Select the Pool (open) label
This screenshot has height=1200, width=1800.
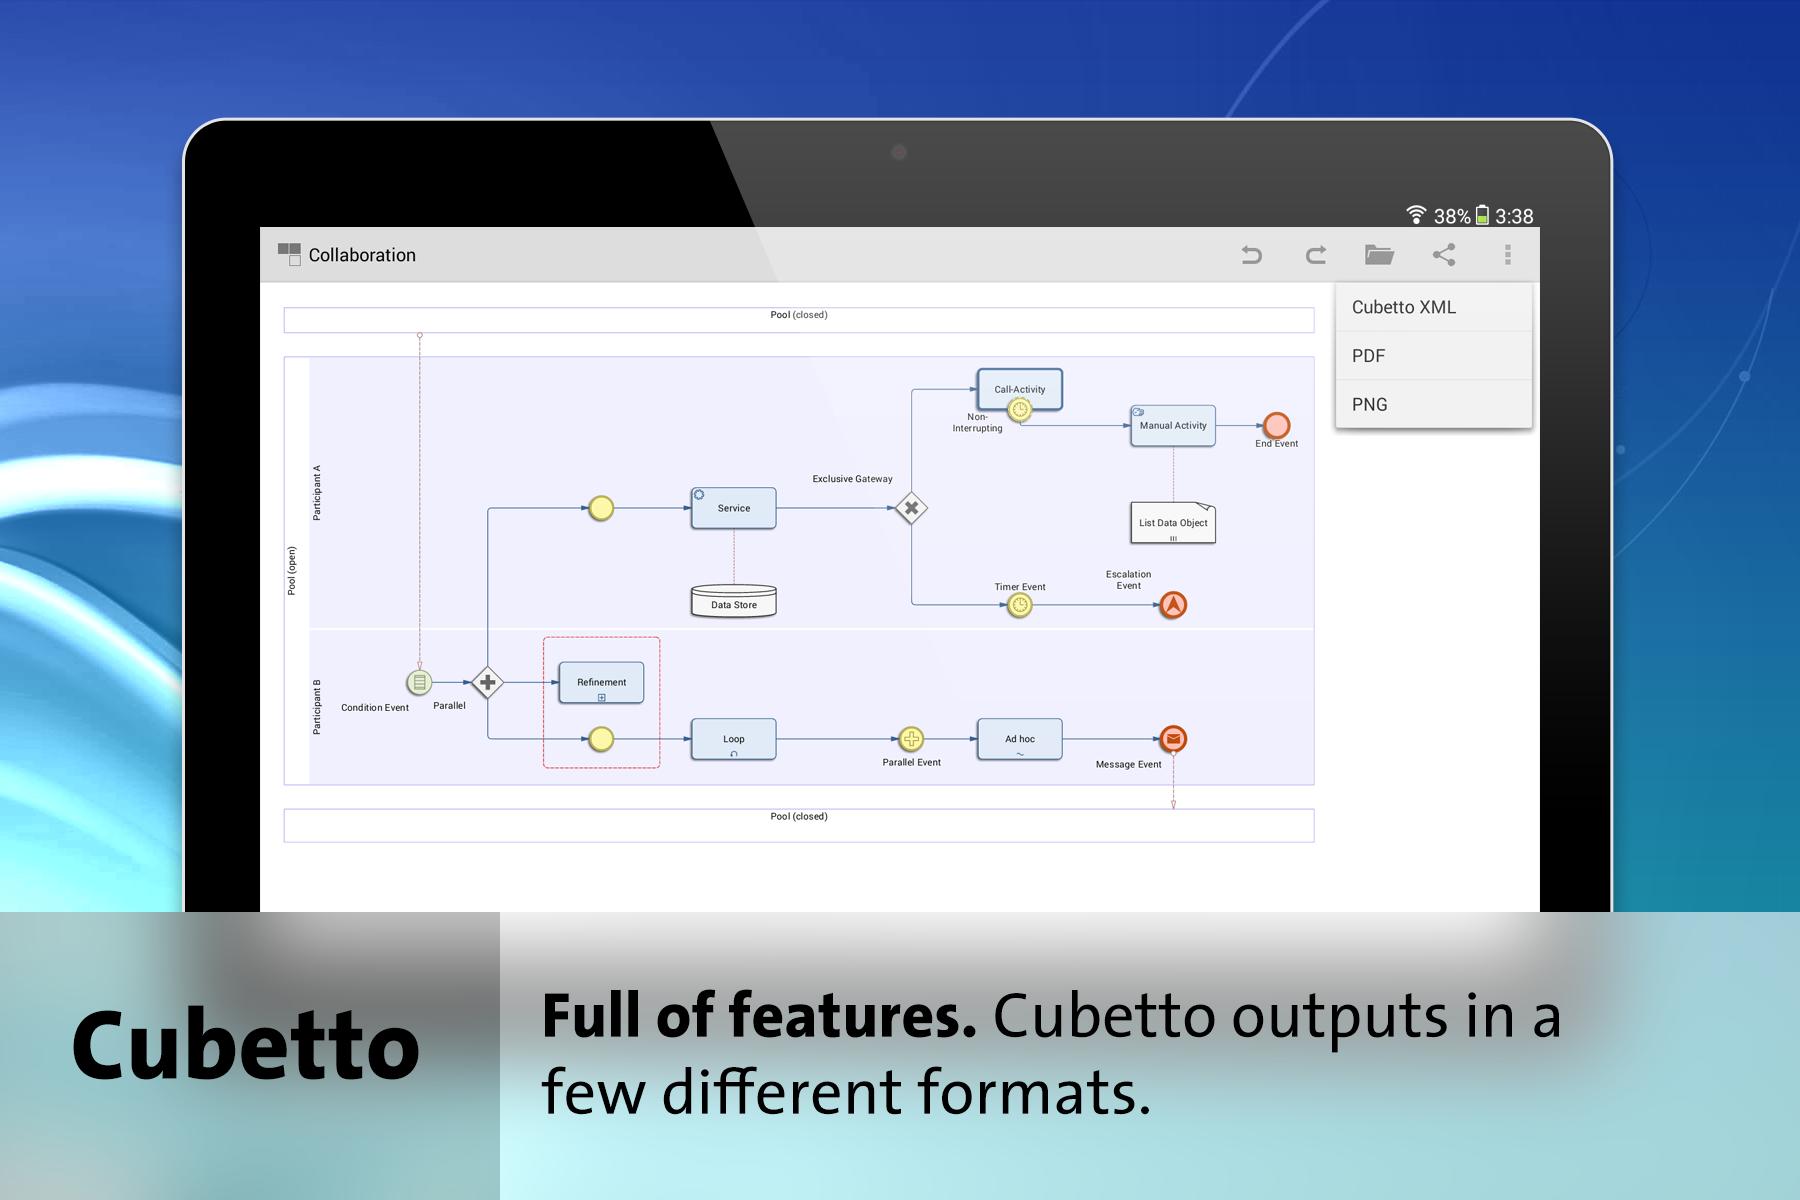[x=292, y=571]
